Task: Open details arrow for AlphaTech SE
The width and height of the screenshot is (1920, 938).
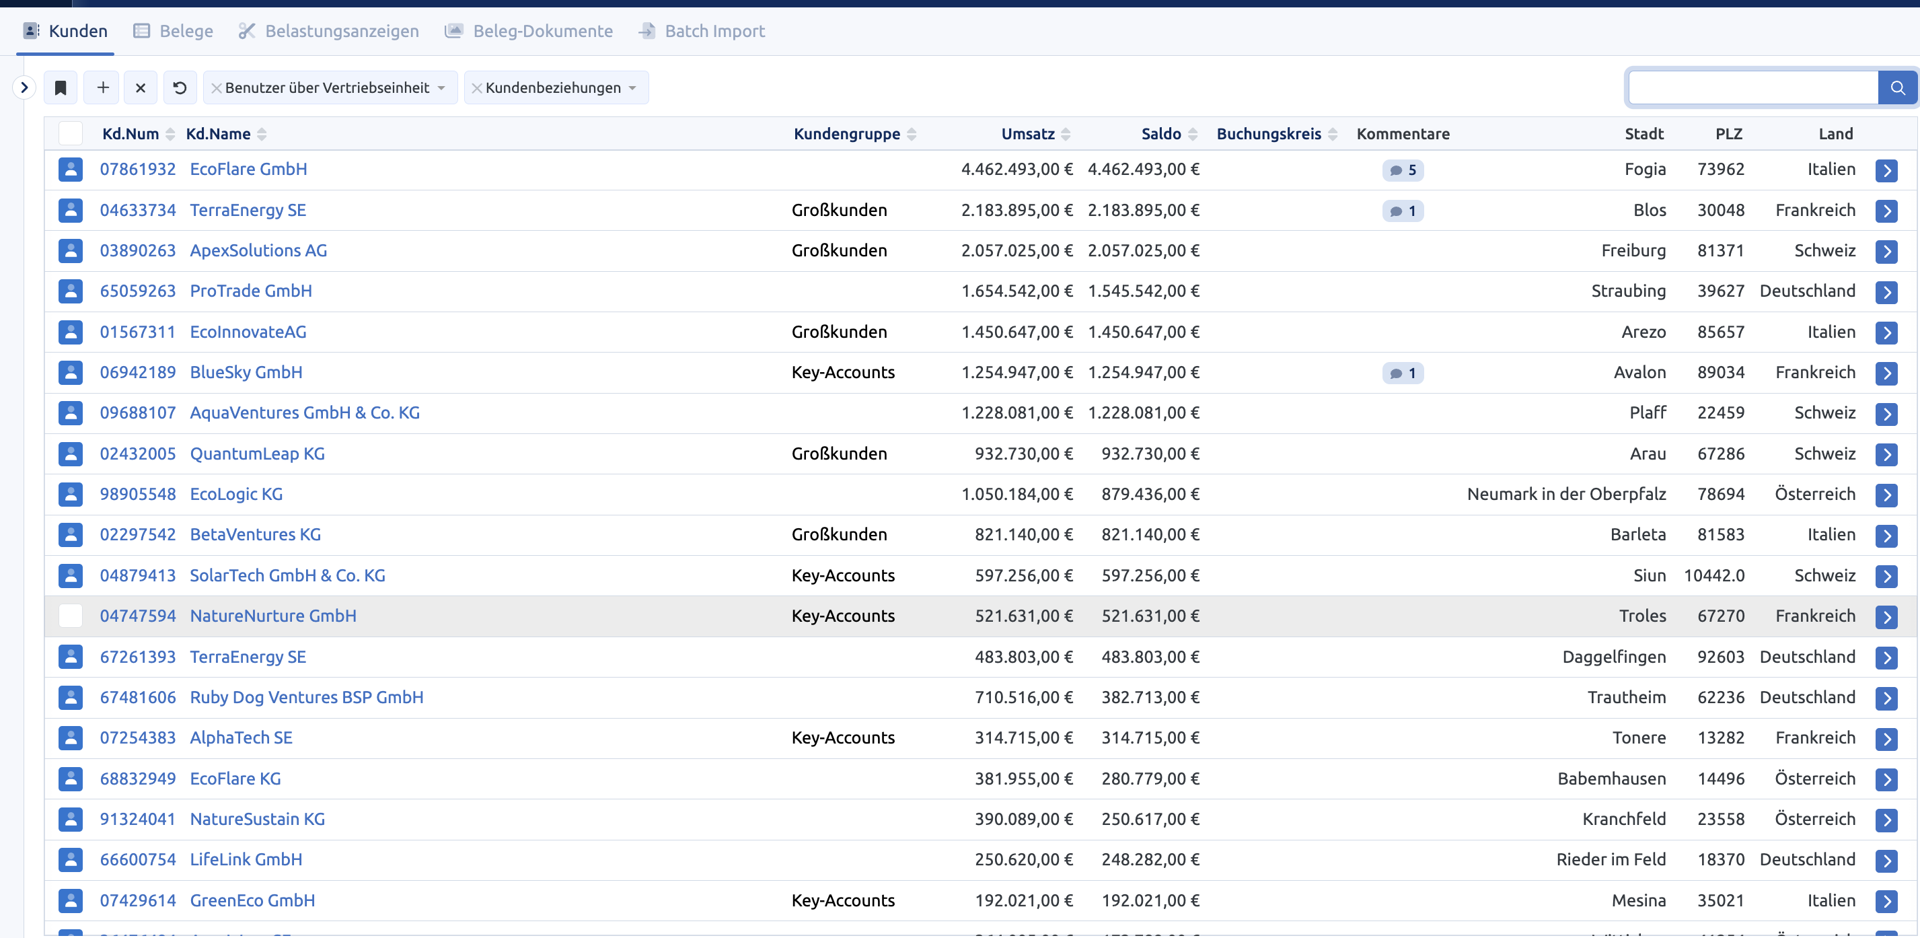Action: [1887, 739]
